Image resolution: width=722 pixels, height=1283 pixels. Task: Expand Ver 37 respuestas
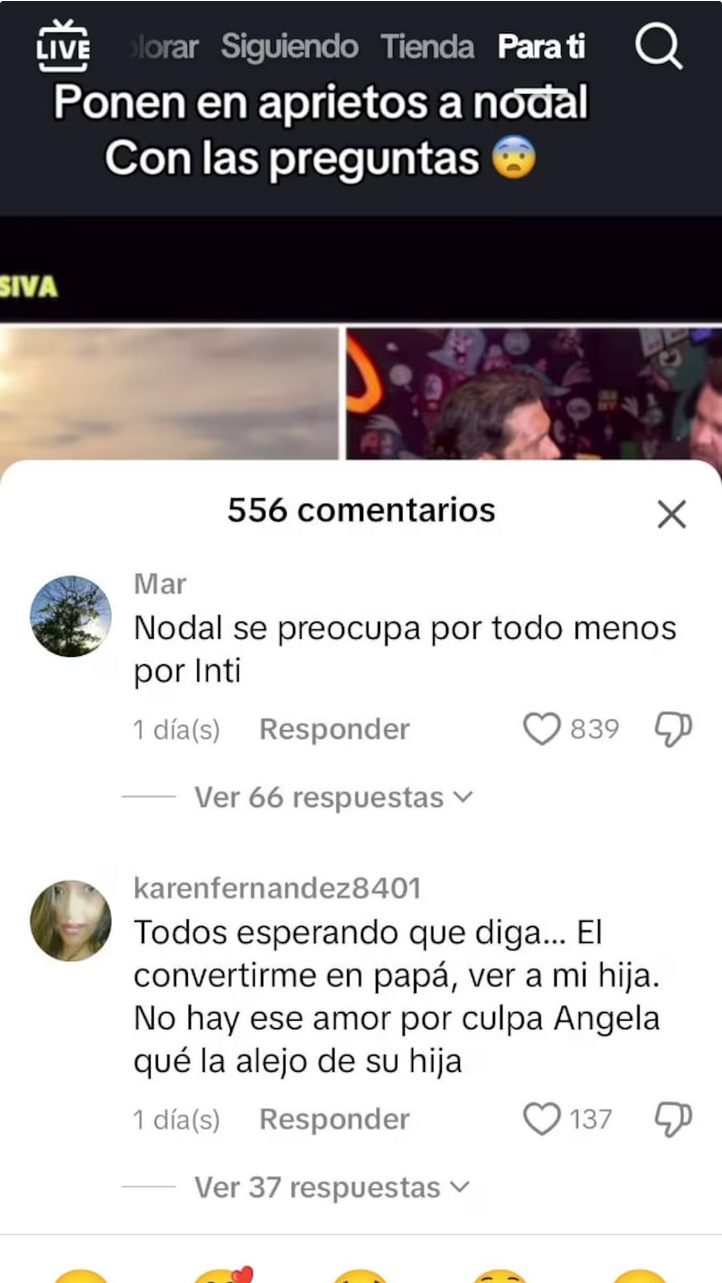(333, 1187)
